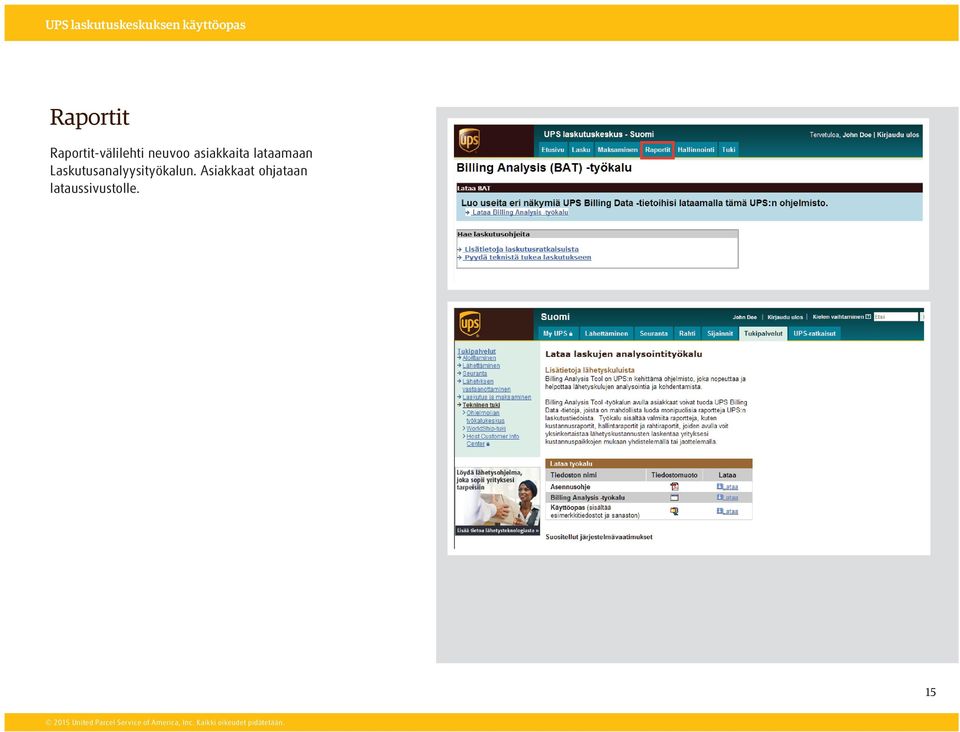Click Kirjaudu ulos in billing center header
This screenshot has height=732, width=960.
point(898,135)
